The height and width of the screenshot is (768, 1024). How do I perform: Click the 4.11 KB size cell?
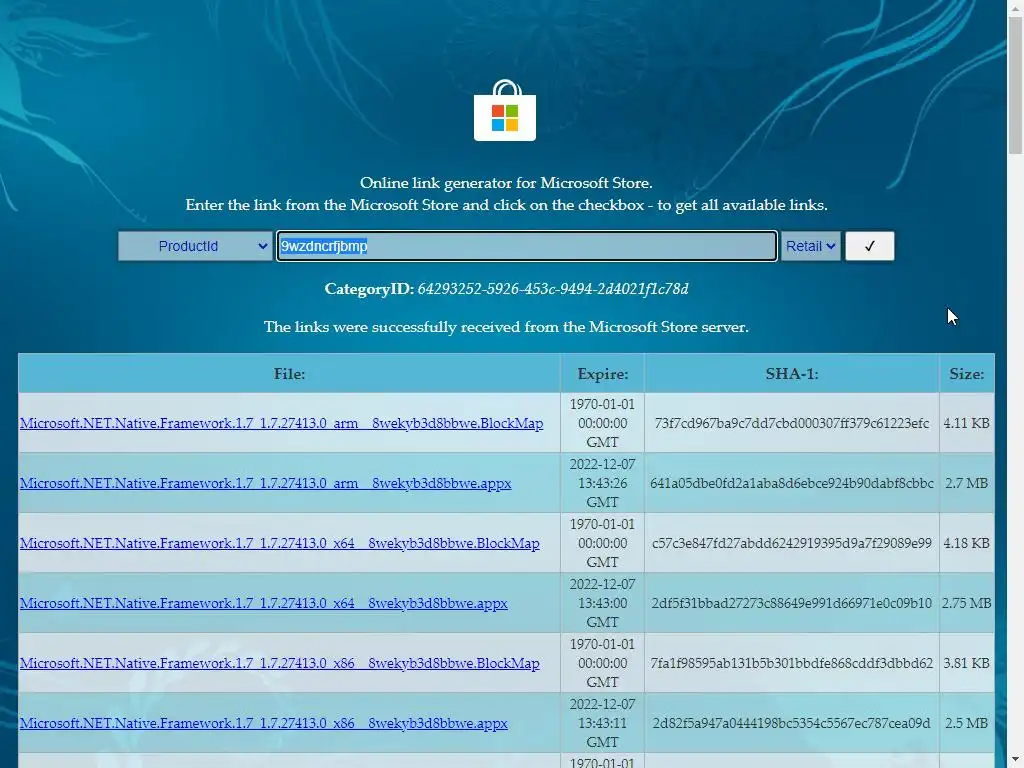tap(967, 423)
